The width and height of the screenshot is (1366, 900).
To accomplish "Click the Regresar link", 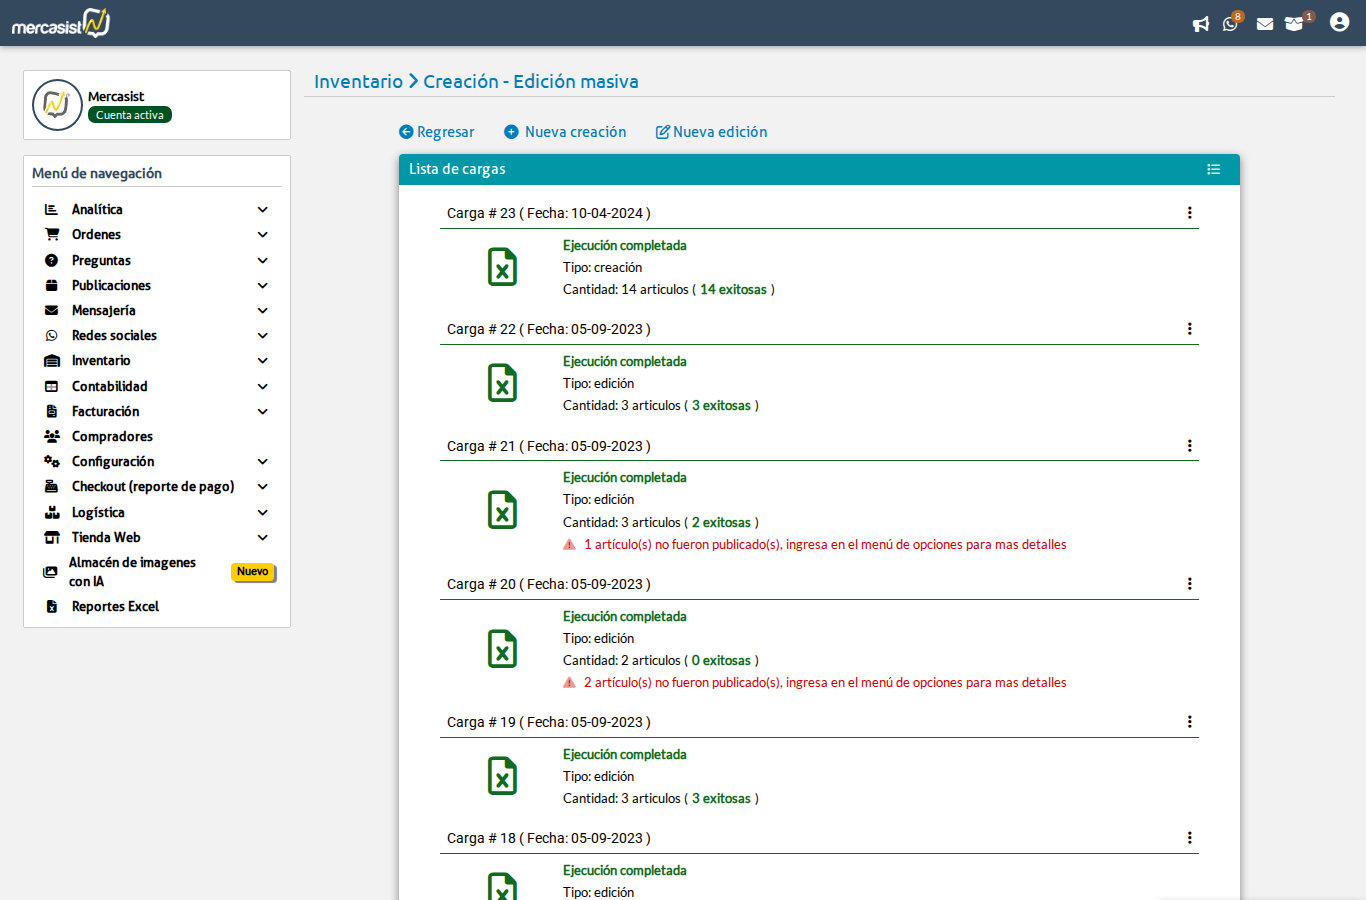I will 437,132.
